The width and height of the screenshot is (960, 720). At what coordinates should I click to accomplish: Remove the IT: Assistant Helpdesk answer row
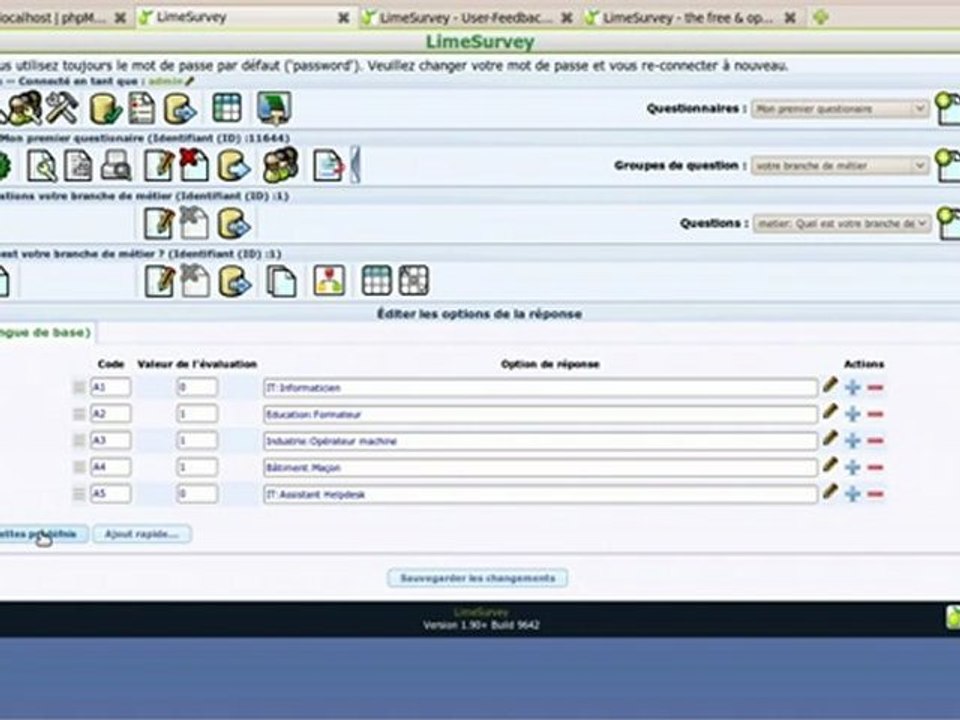876,494
